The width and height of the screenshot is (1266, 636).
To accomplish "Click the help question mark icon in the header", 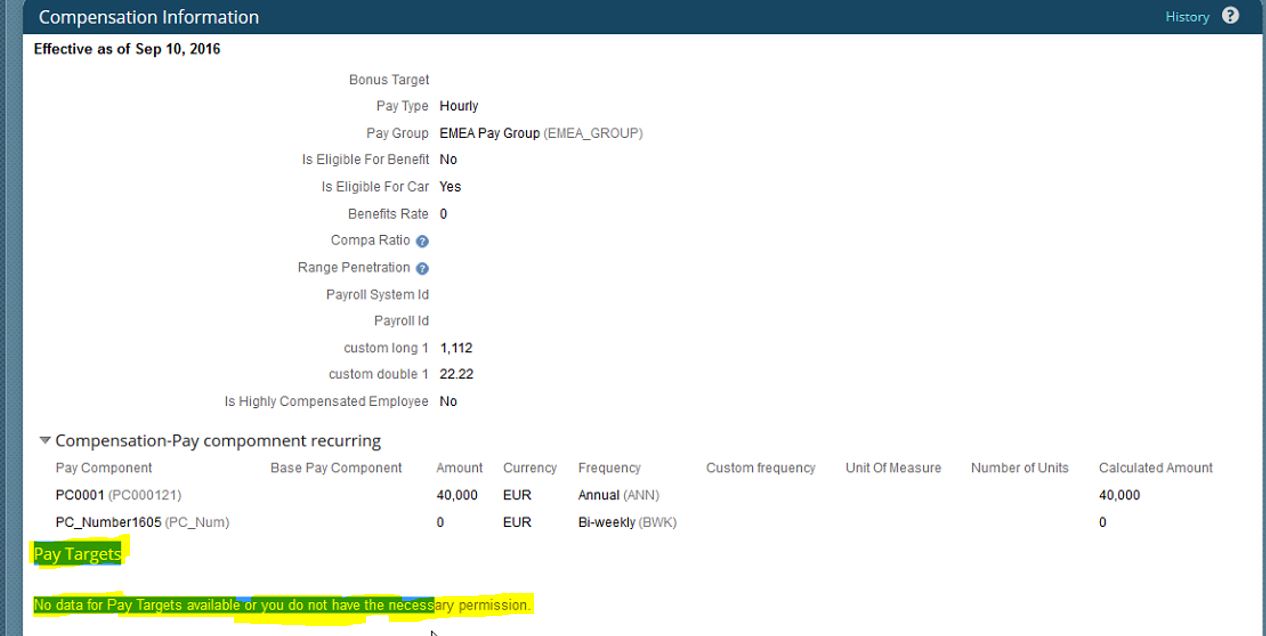I will tap(1230, 16).
